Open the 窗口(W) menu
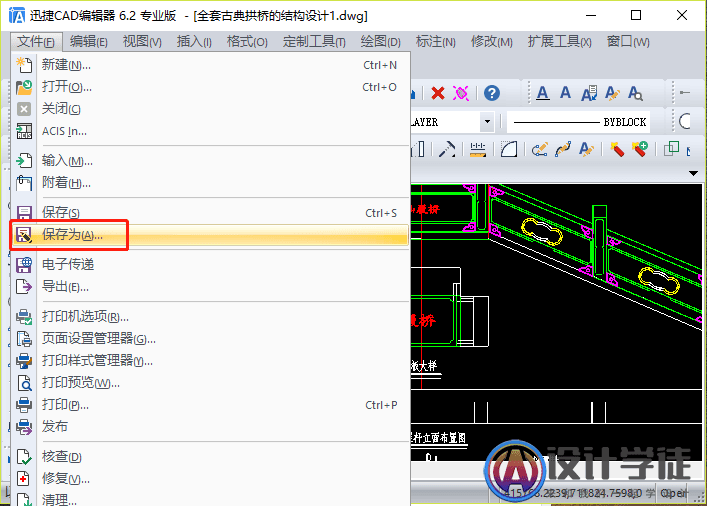Image resolution: width=707 pixels, height=506 pixels. tap(628, 42)
